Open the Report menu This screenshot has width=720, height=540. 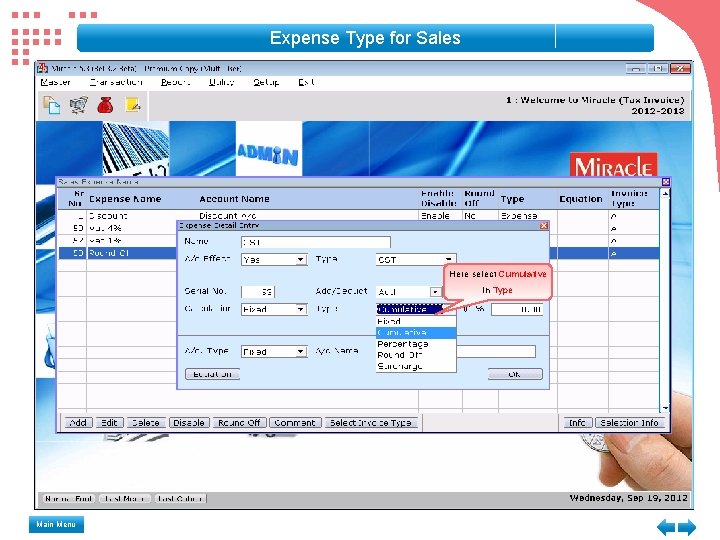175,82
